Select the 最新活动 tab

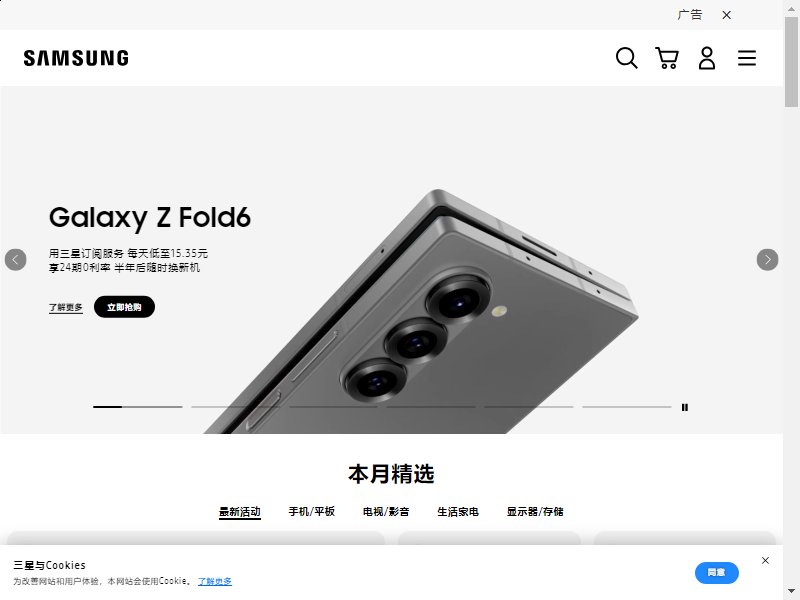(240, 512)
